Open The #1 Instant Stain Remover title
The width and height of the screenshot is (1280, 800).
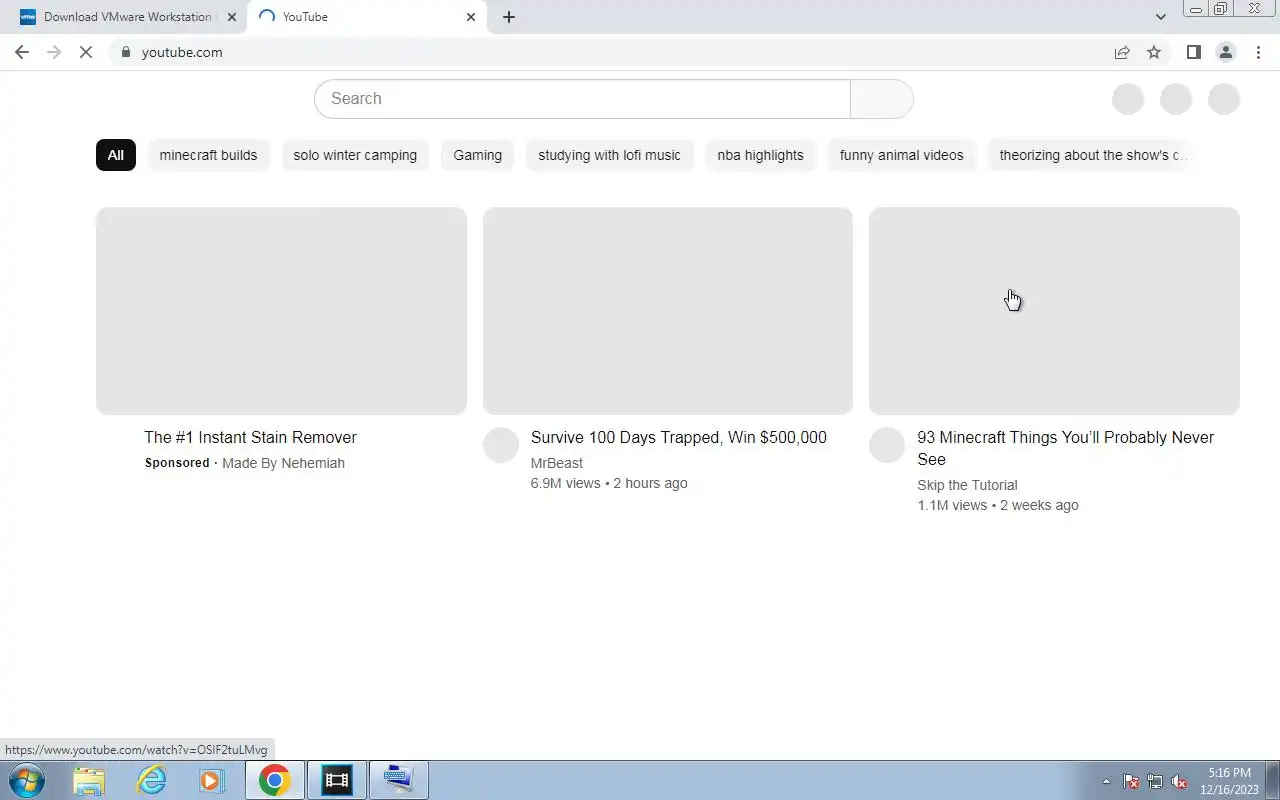(250, 437)
